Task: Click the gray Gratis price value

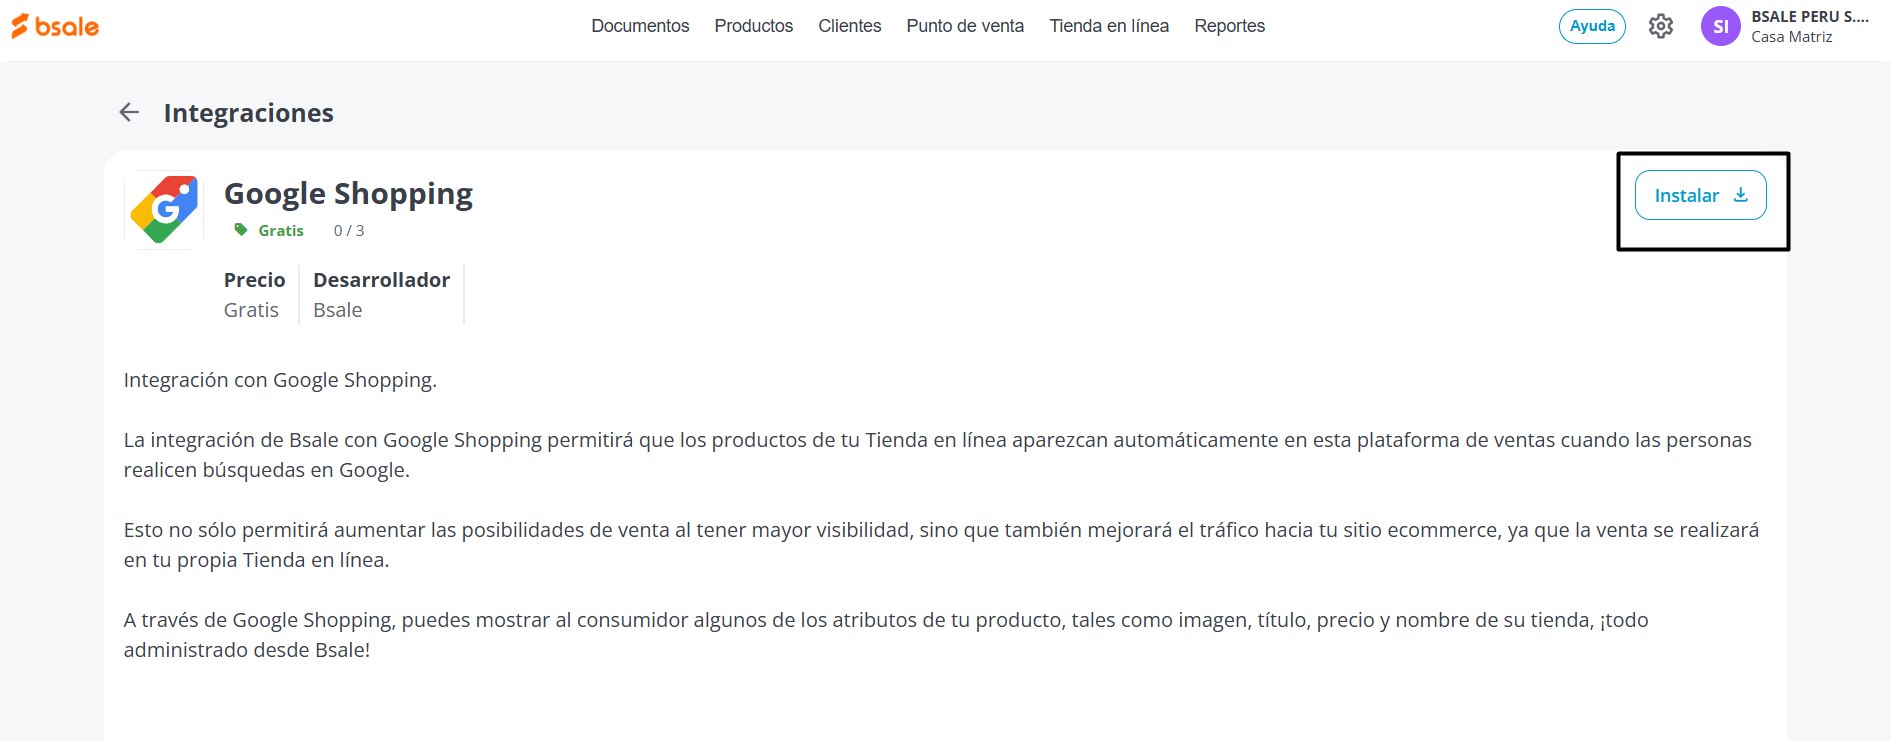Action: [x=251, y=310]
